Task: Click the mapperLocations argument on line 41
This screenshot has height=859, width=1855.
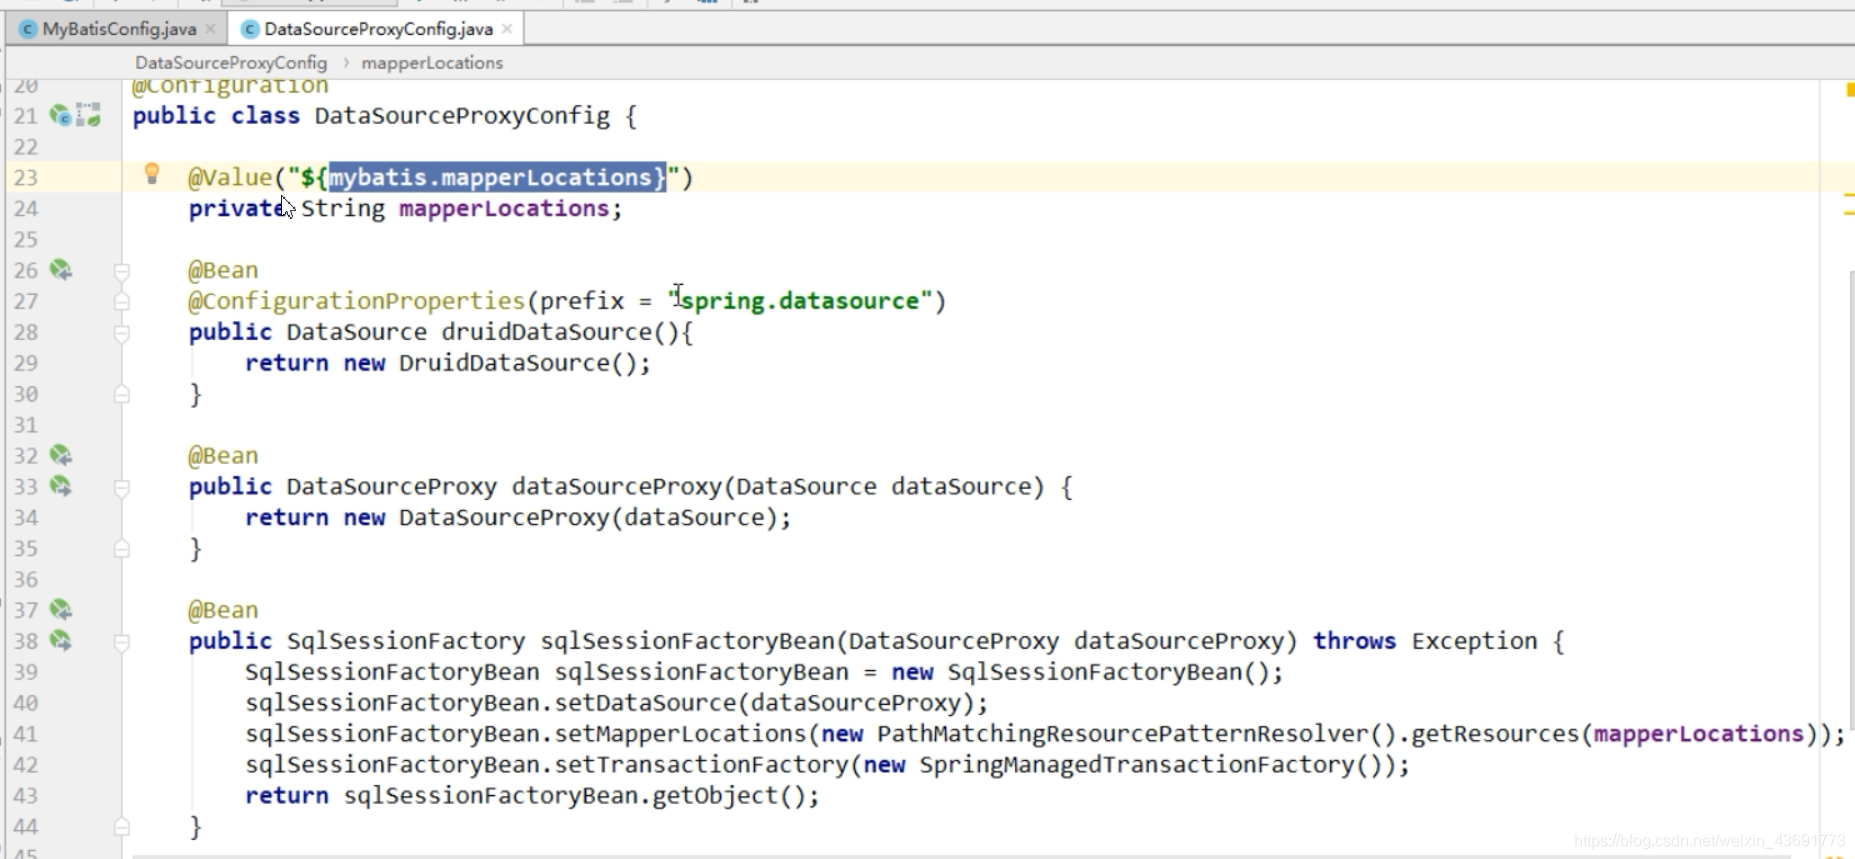Action: (1698, 734)
